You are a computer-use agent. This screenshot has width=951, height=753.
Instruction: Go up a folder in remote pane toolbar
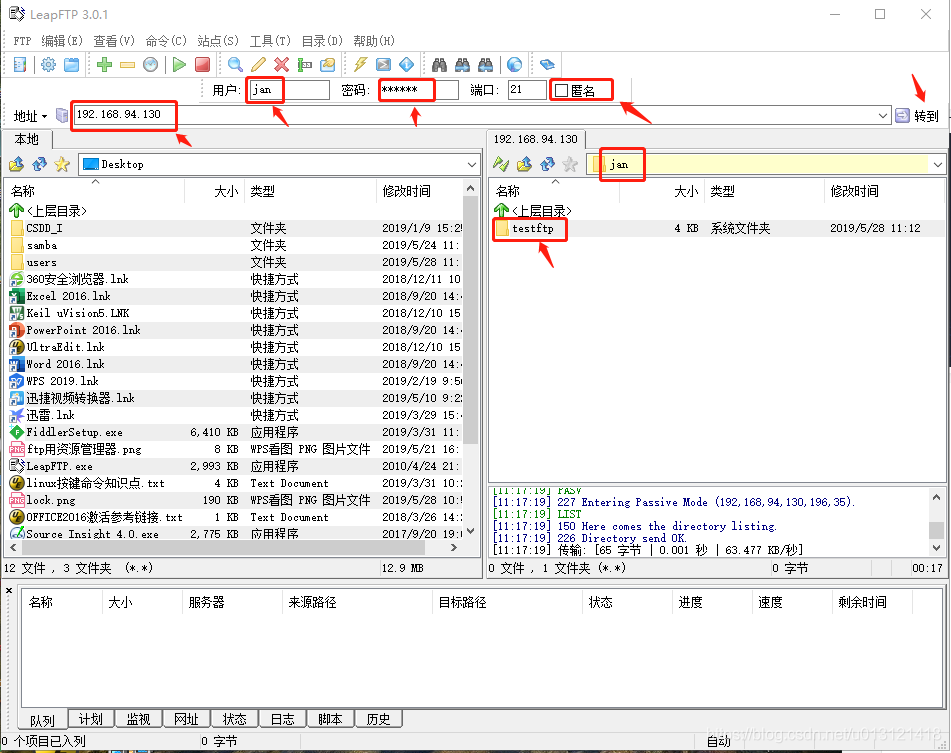(524, 164)
